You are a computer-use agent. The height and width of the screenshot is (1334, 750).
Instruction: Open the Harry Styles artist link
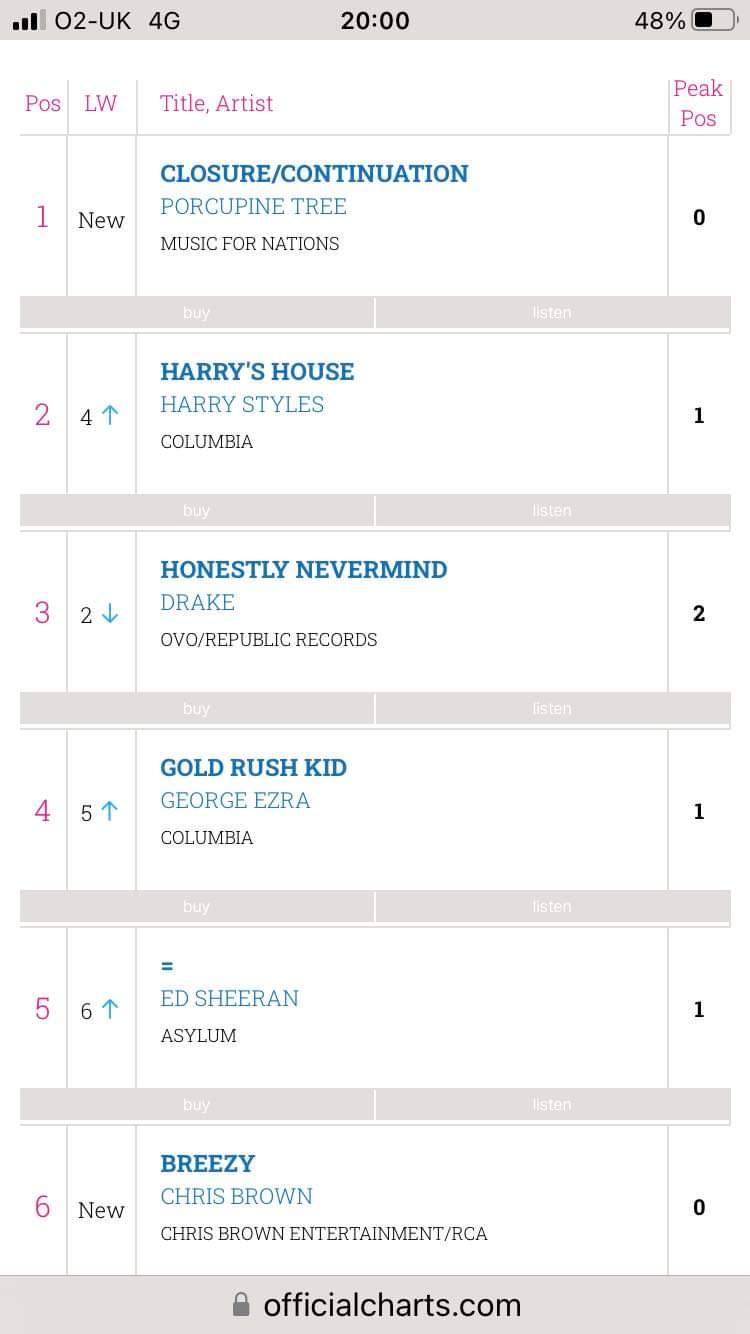242,405
